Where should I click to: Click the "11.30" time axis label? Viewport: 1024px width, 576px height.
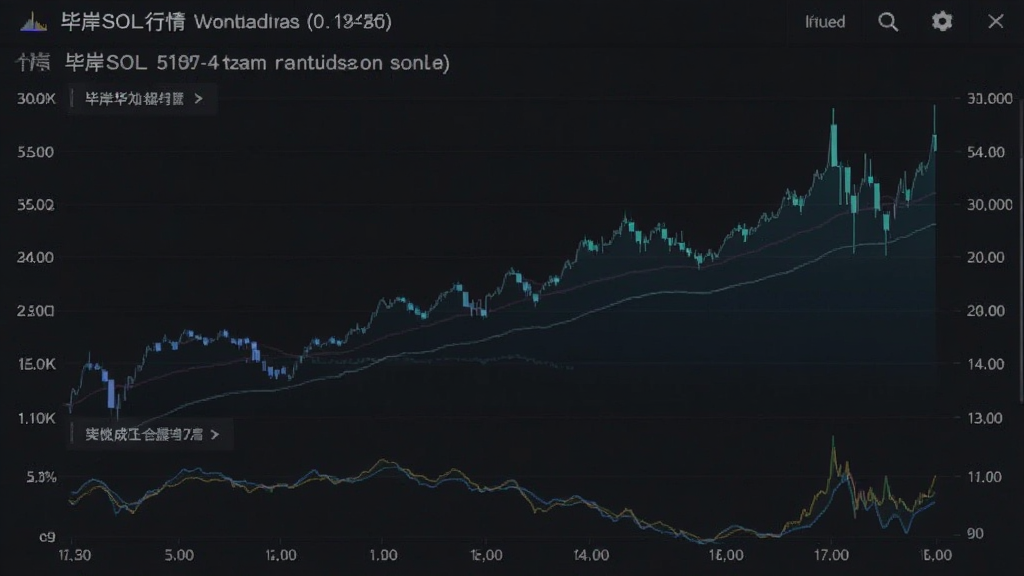pos(74,555)
